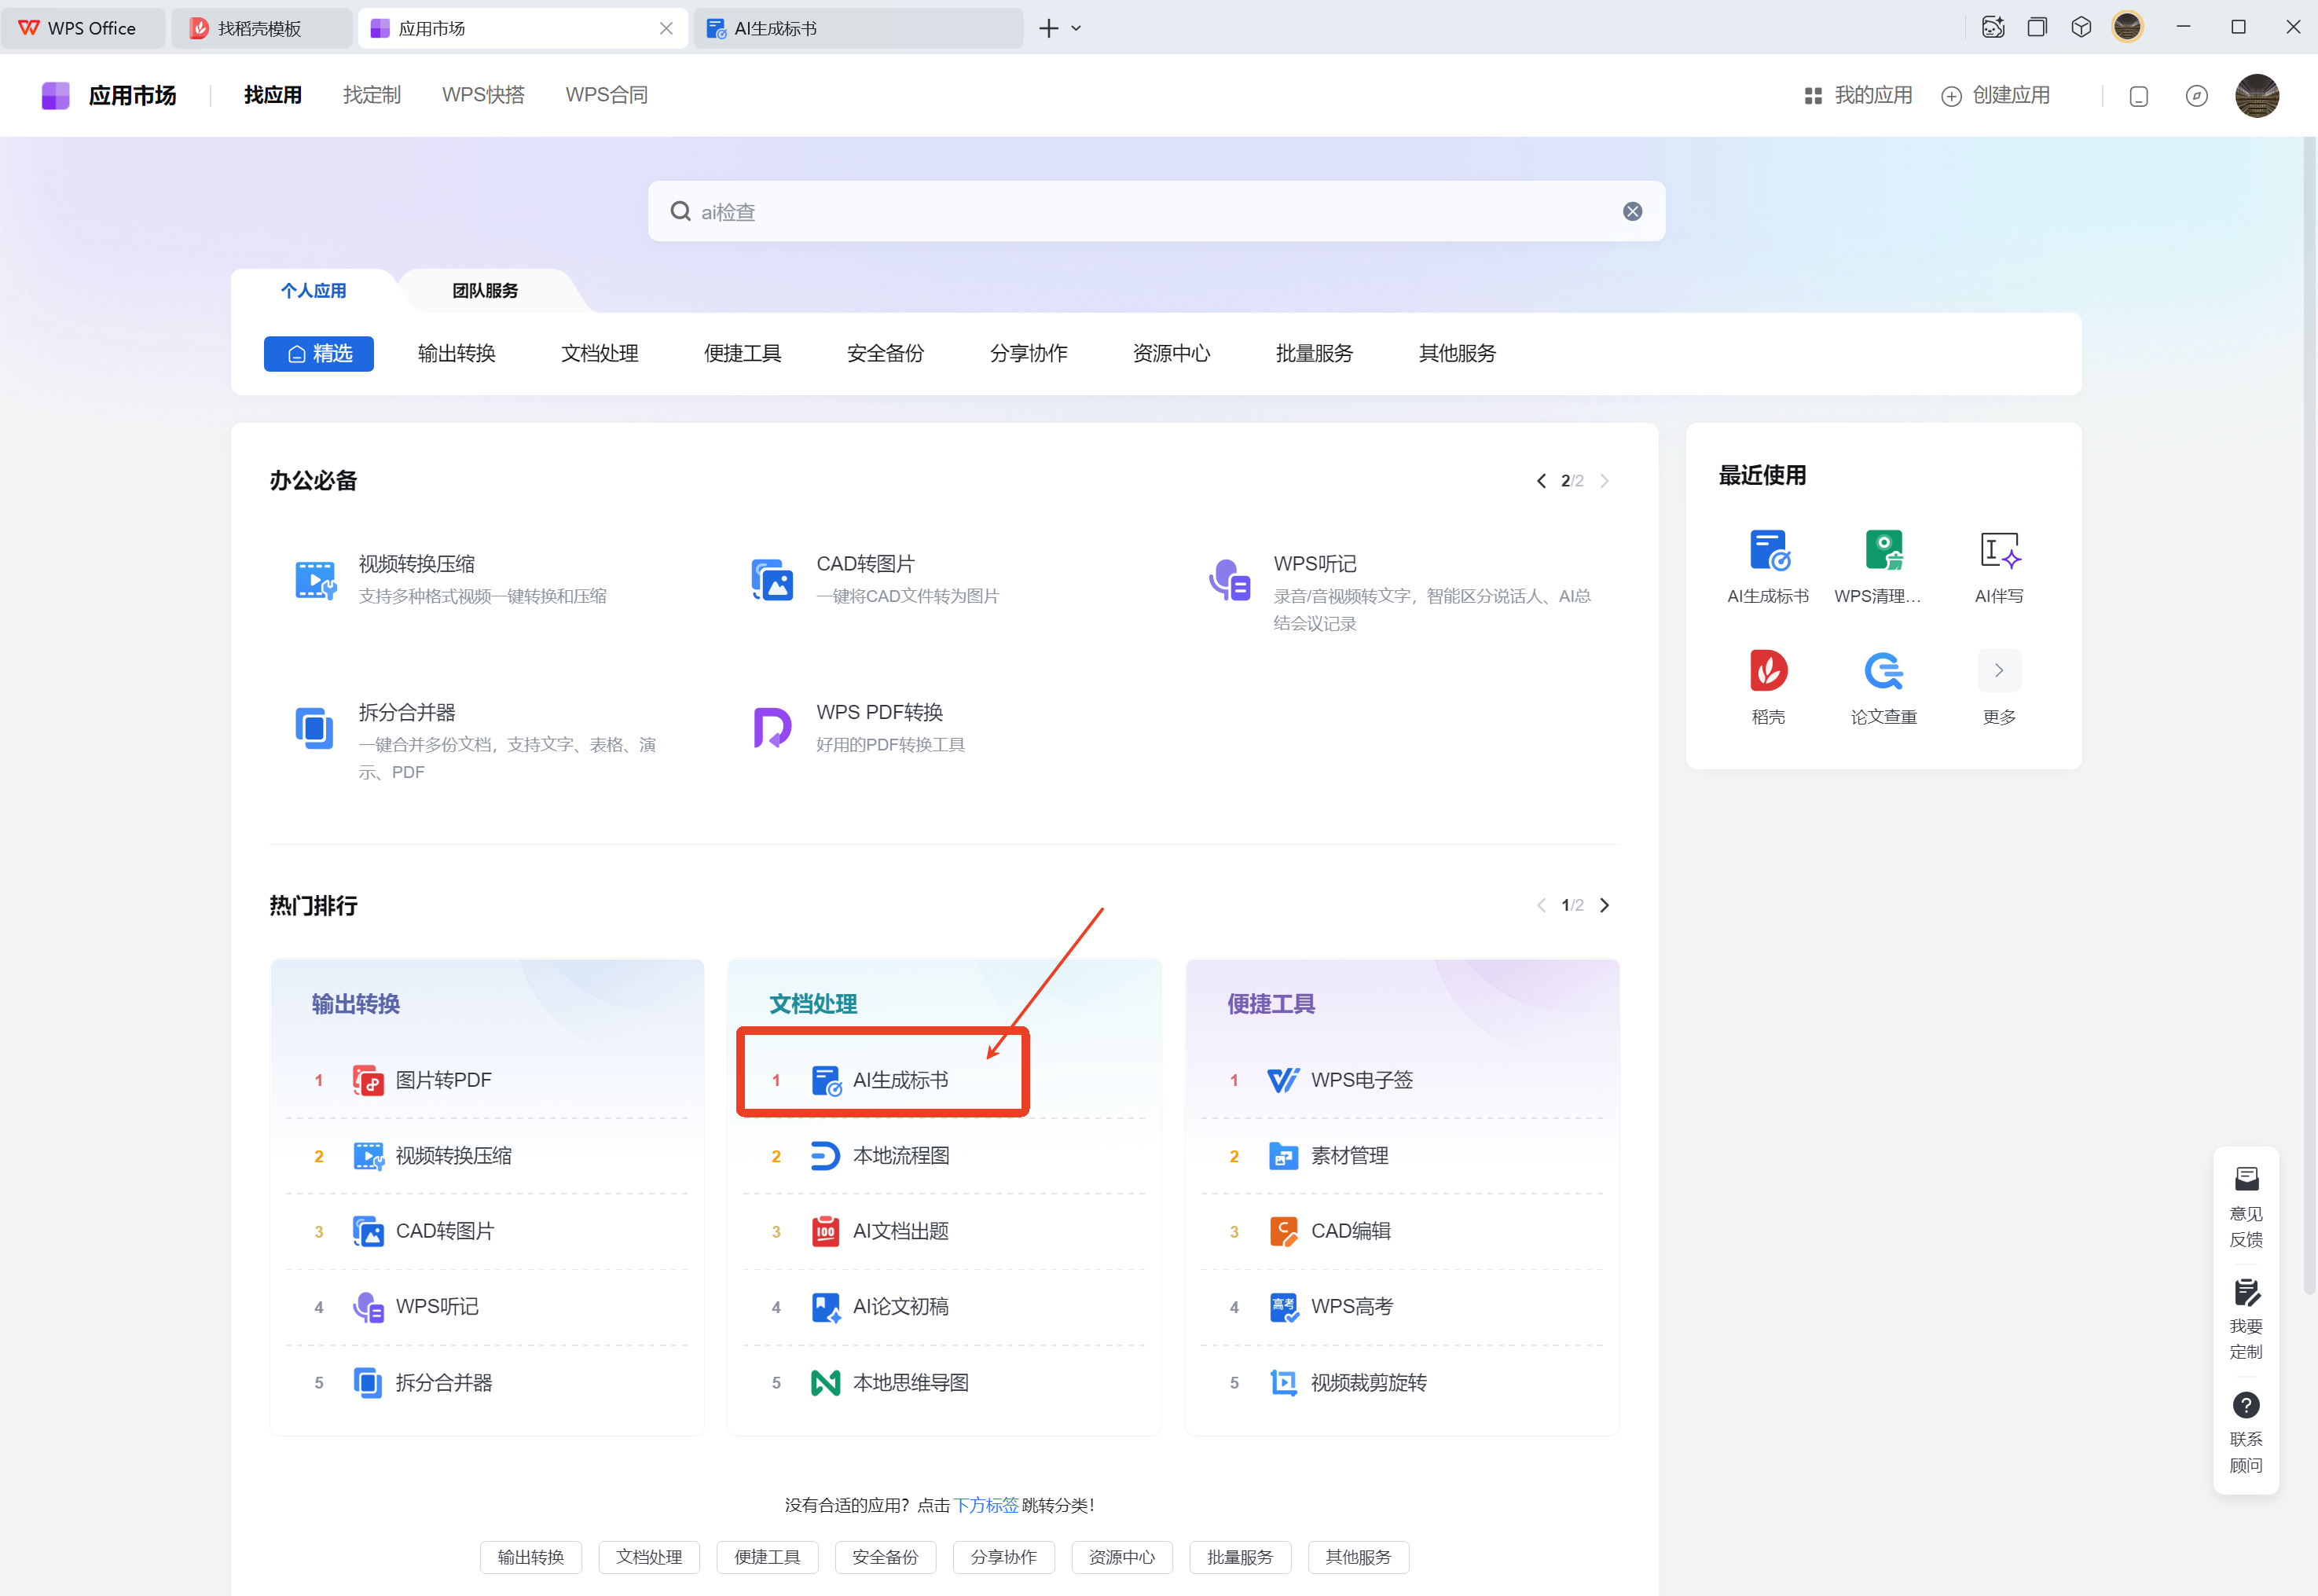Screen dimensions: 2318x1596
Task: Click the 下方标签 link
Action: (985, 1505)
